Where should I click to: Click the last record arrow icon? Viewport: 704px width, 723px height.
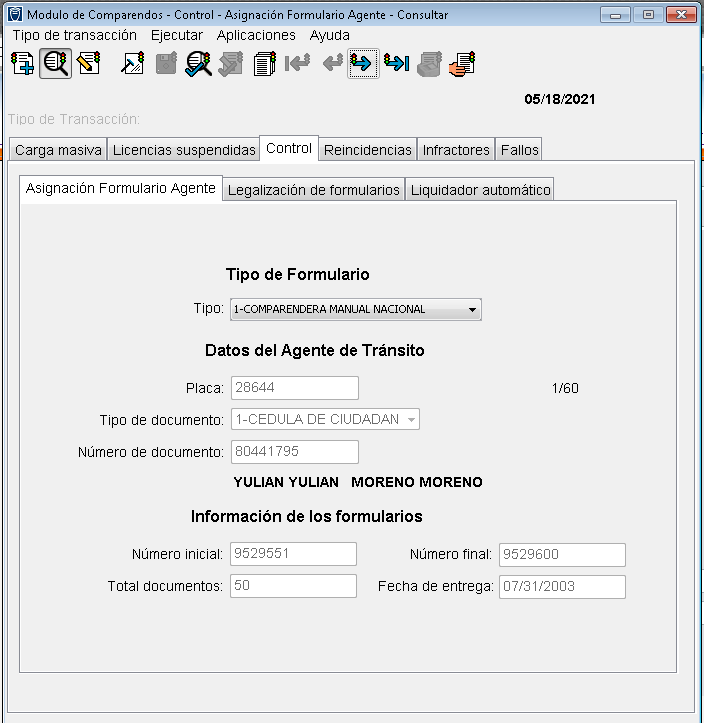click(396, 64)
